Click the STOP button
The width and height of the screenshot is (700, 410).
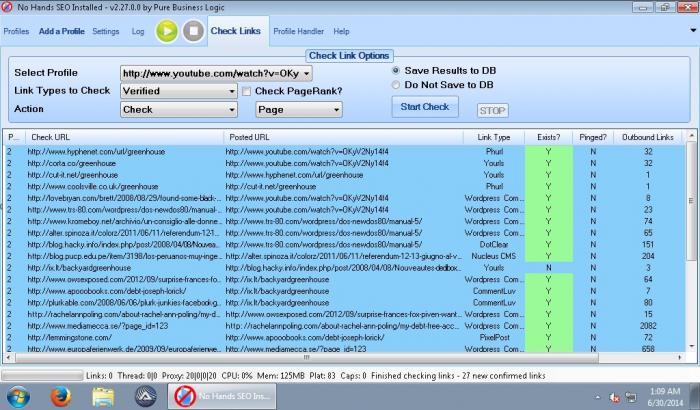pyautogui.click(x=492, y=110)
